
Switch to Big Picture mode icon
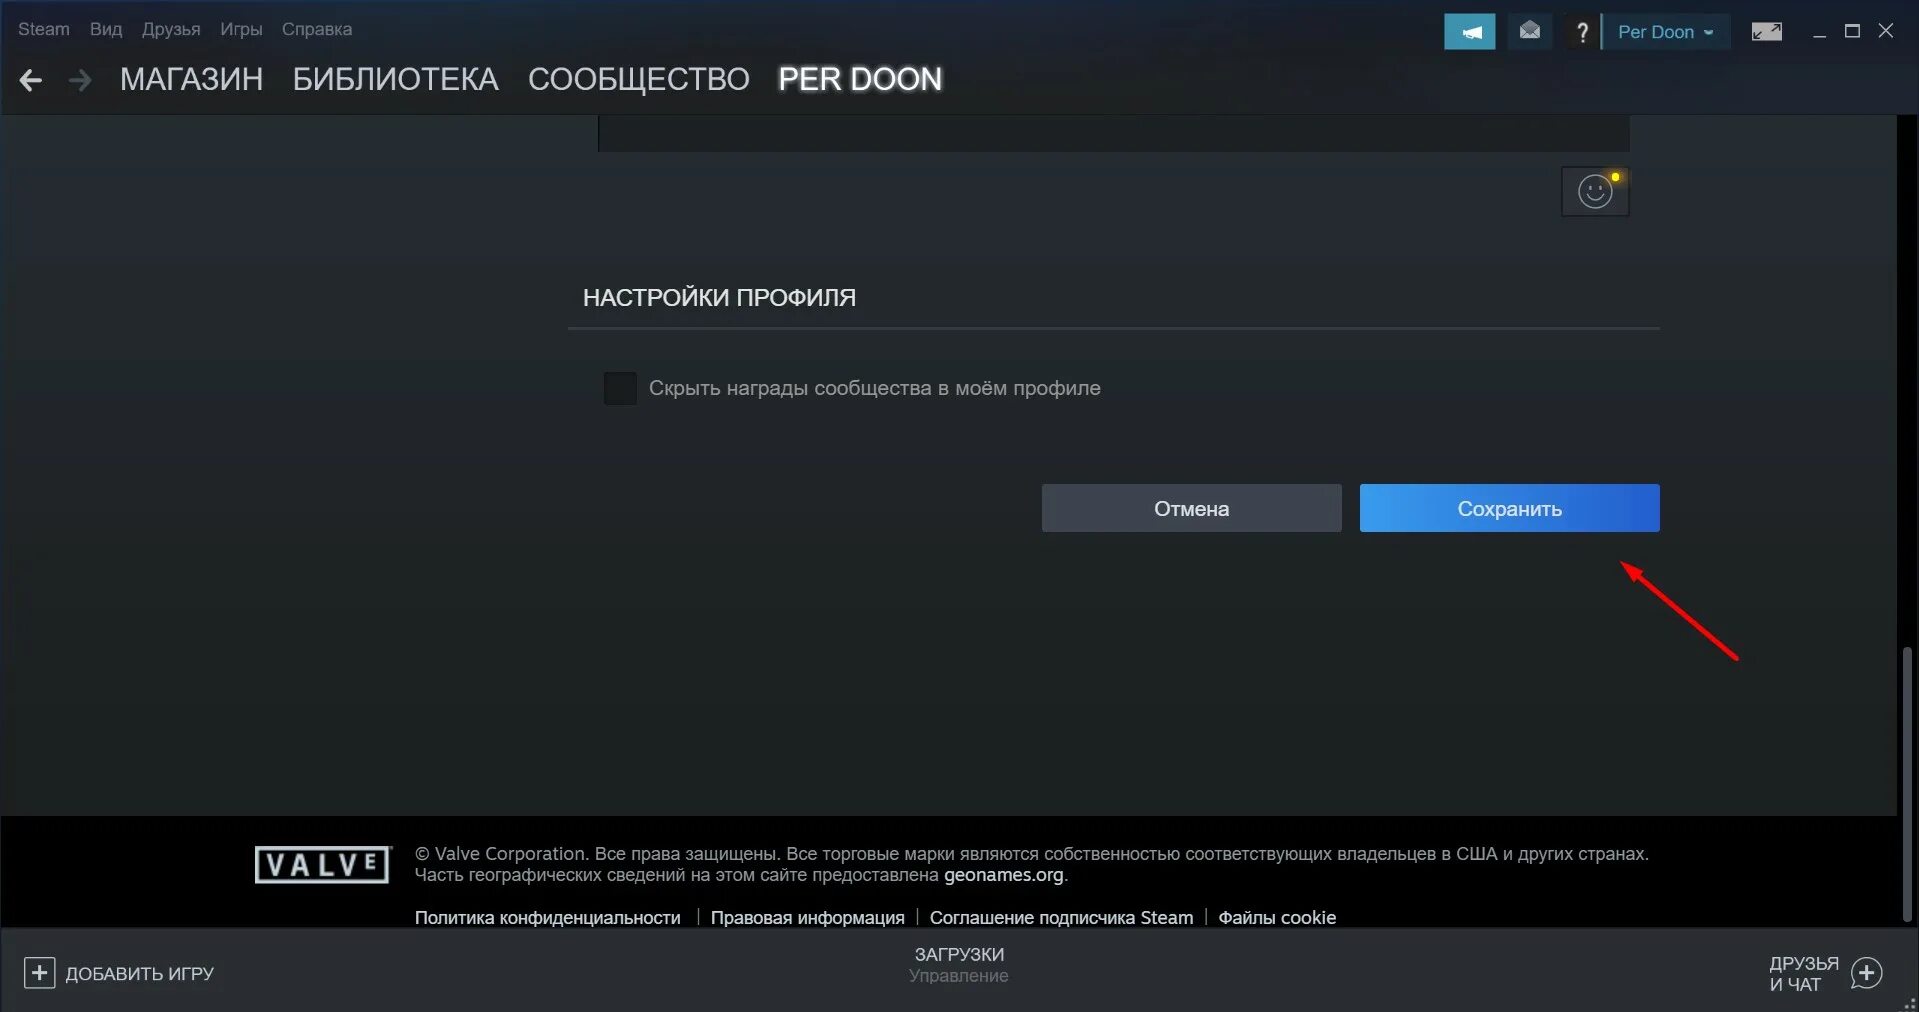[x=1766, y=32]
